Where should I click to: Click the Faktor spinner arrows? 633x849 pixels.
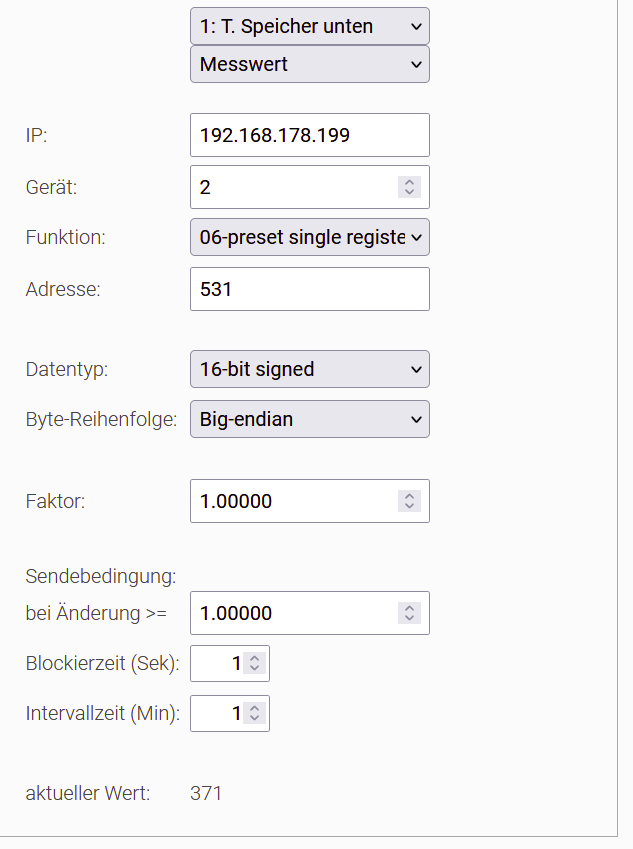click(x=408, y=501)
